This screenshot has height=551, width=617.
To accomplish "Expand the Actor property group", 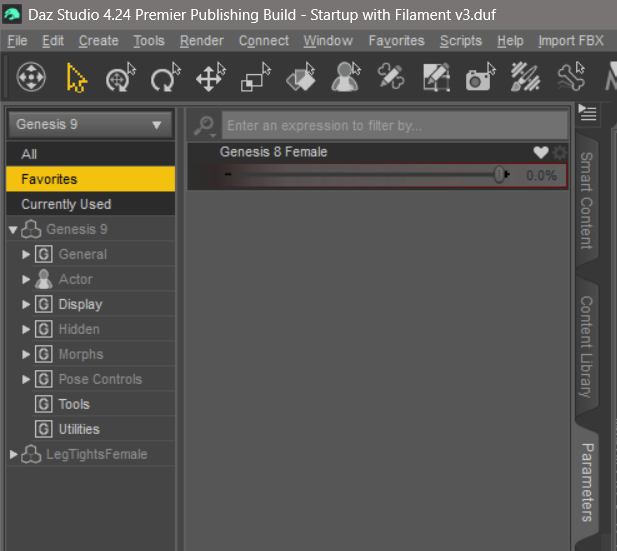I will coord(26,279).
